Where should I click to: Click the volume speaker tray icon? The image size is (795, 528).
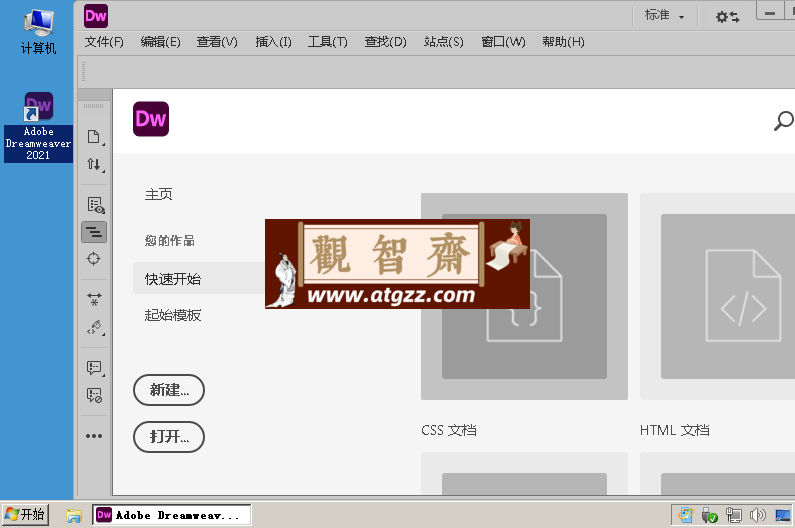pos(757,515)
